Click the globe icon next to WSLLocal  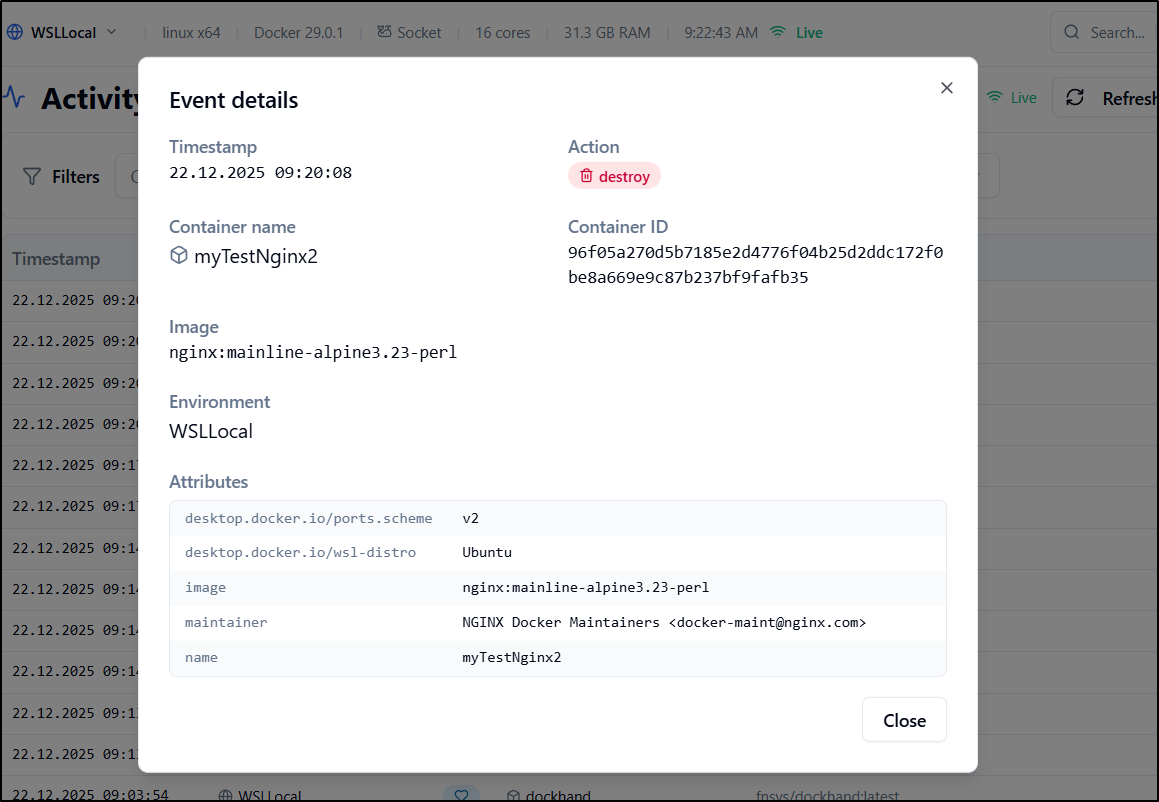(15, 32)
